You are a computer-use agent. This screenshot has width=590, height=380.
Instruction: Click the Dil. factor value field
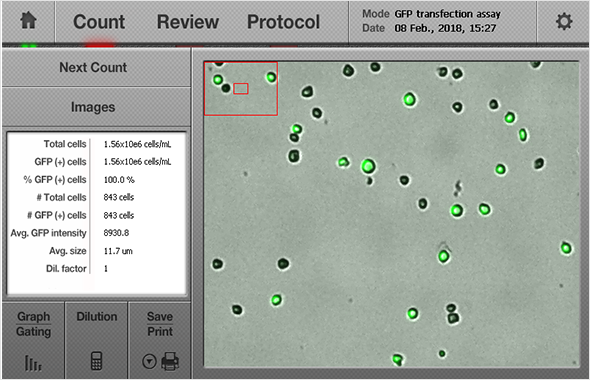click(106, 269)
